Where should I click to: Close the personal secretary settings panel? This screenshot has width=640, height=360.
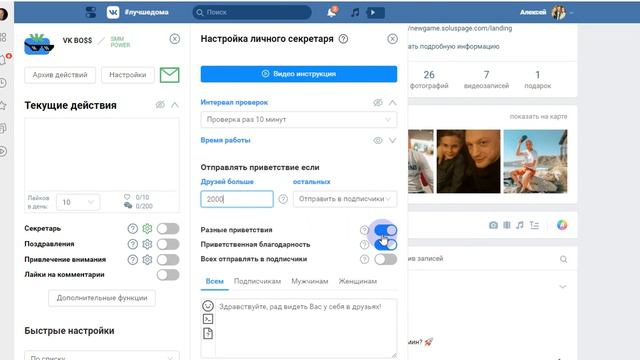(392, 39)
